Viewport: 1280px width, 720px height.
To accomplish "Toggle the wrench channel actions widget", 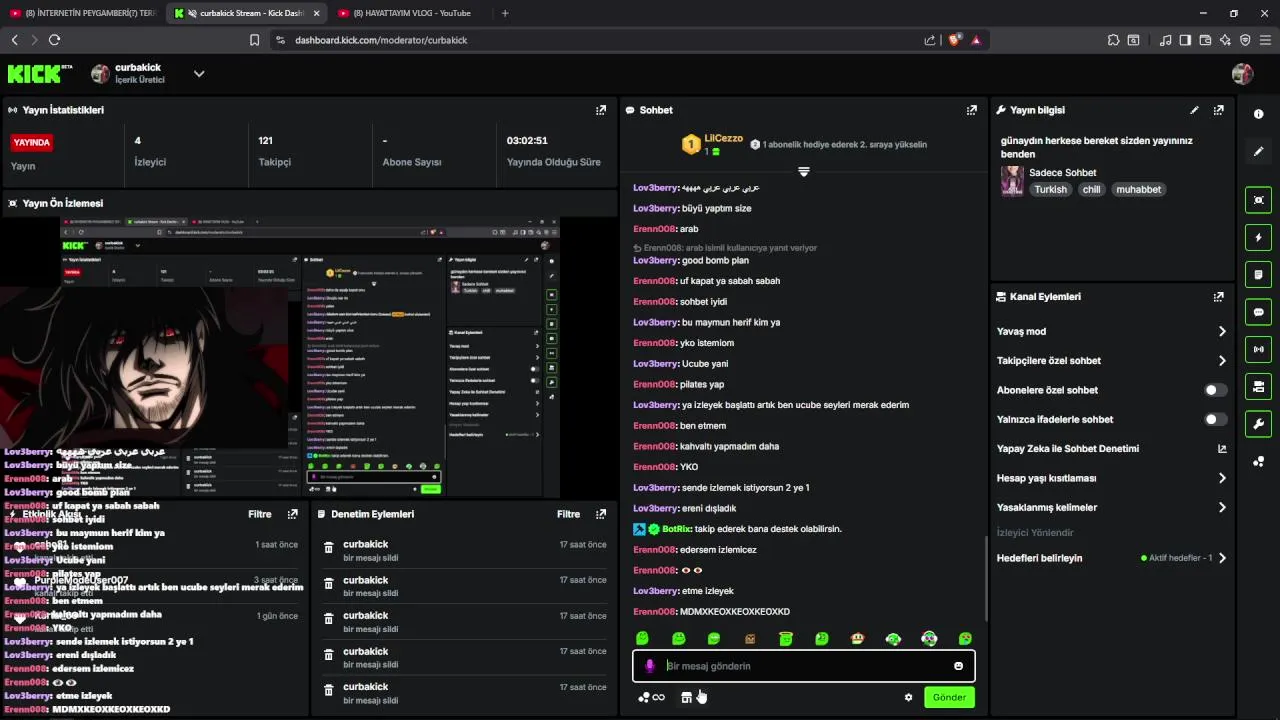I will pyautogui.click(x=1258, y=424).
